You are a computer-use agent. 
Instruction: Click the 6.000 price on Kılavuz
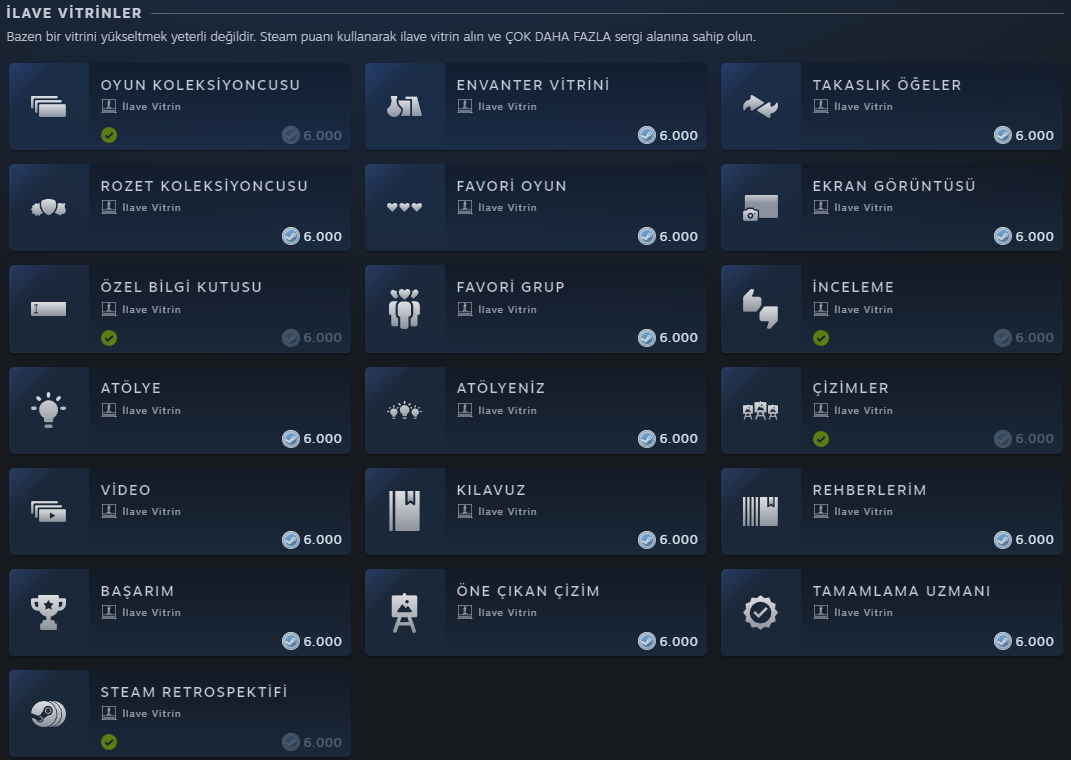[x=678, y=539]
